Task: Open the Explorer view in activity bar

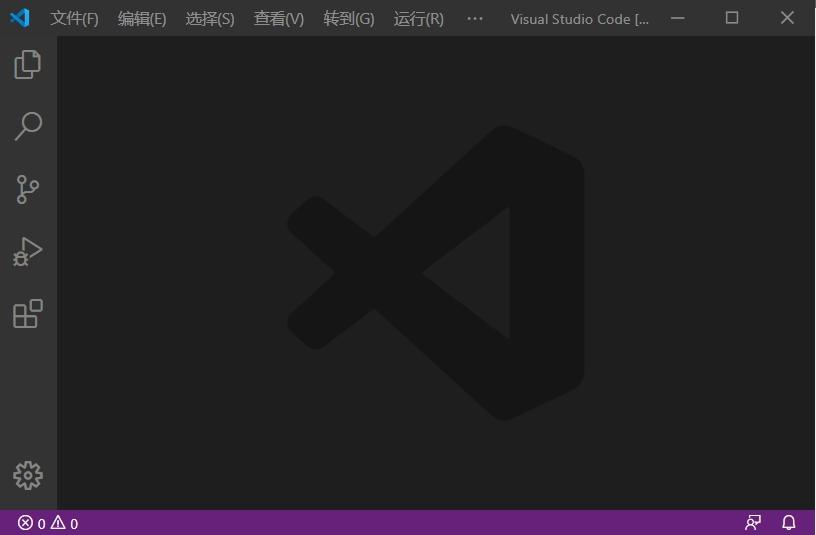Action: [x=28, y=65]
